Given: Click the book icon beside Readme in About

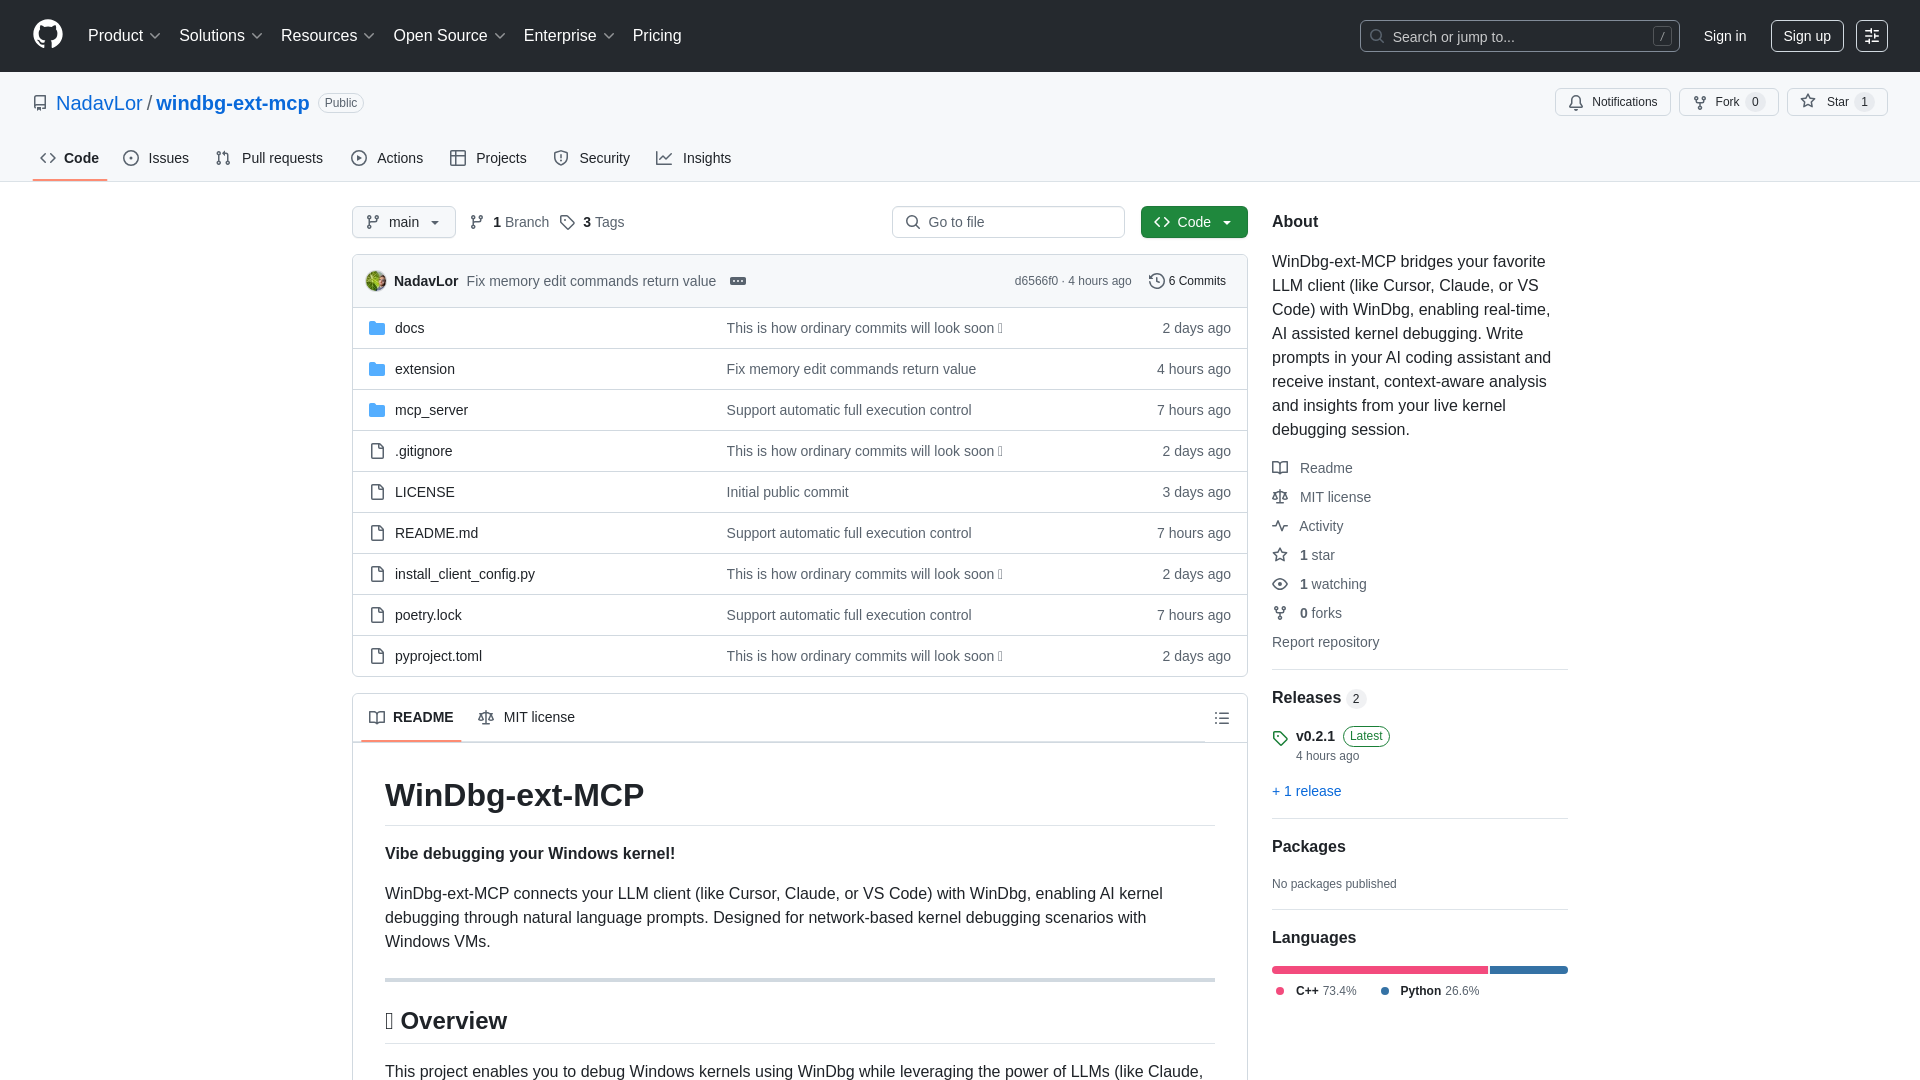Looking at the screenshot, I should 1280,468.
